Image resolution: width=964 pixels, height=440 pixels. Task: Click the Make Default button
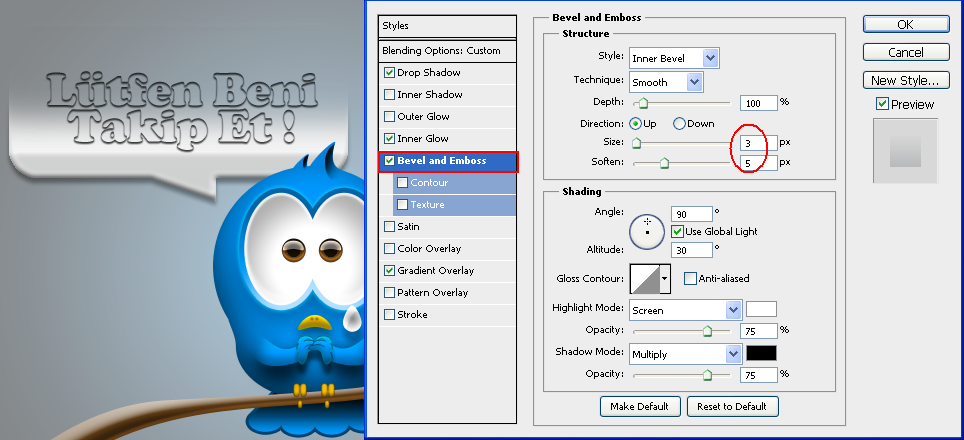click(x=640, y=406)
